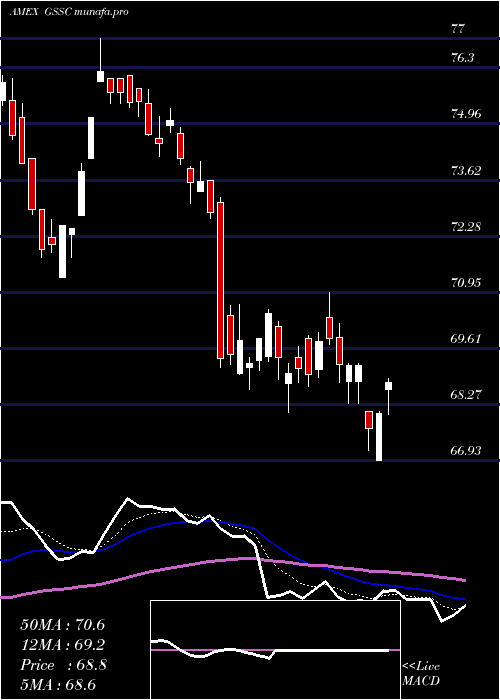Click the last white candle on the right

(388, 386)
